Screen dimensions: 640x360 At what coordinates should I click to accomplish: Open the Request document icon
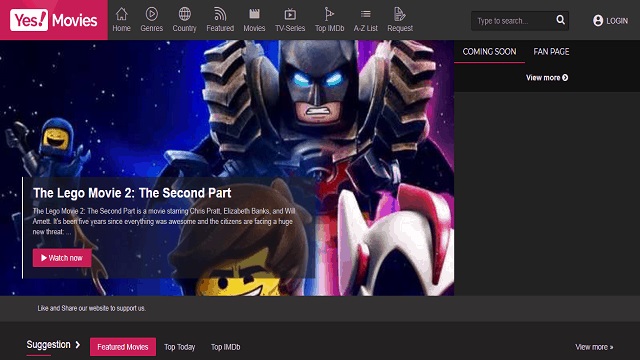[400, 14]
